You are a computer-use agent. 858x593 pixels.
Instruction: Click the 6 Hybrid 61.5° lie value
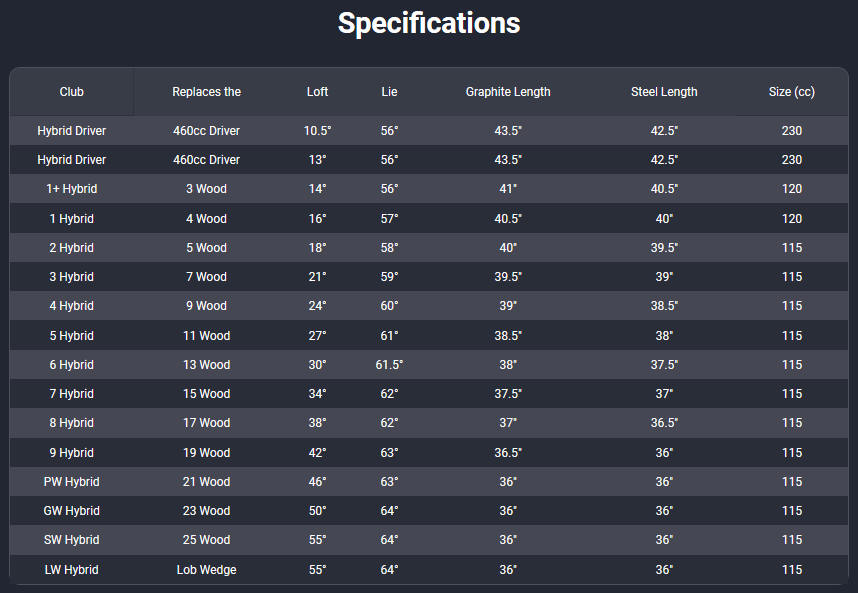(x=389, y=365)
